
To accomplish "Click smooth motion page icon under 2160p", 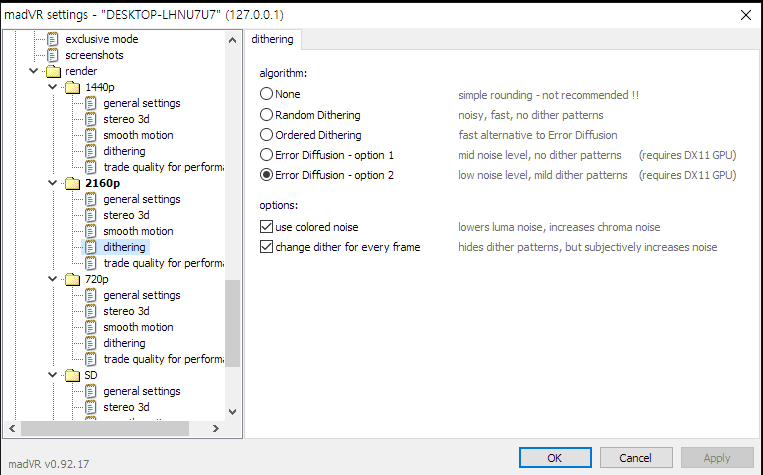I will tap(91, 231).
